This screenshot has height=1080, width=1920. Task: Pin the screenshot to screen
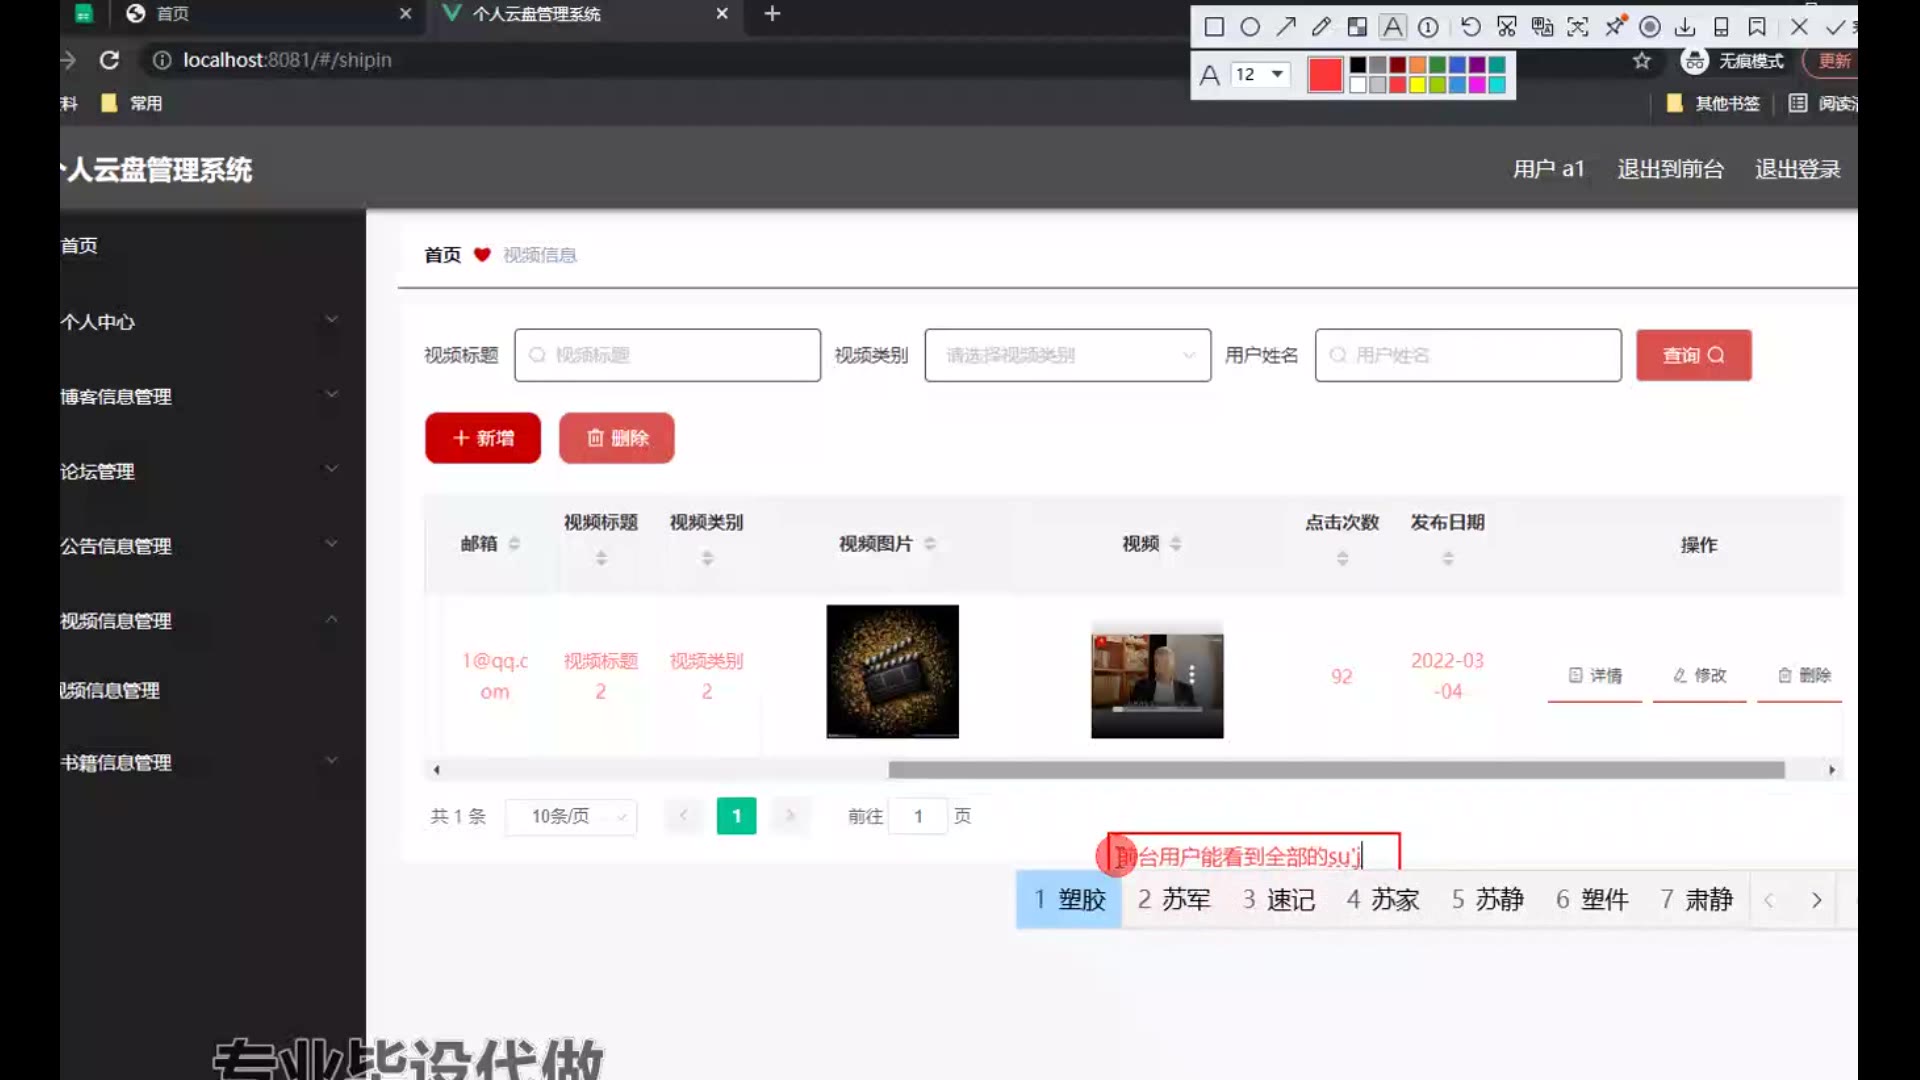(x=1614, y=27)
